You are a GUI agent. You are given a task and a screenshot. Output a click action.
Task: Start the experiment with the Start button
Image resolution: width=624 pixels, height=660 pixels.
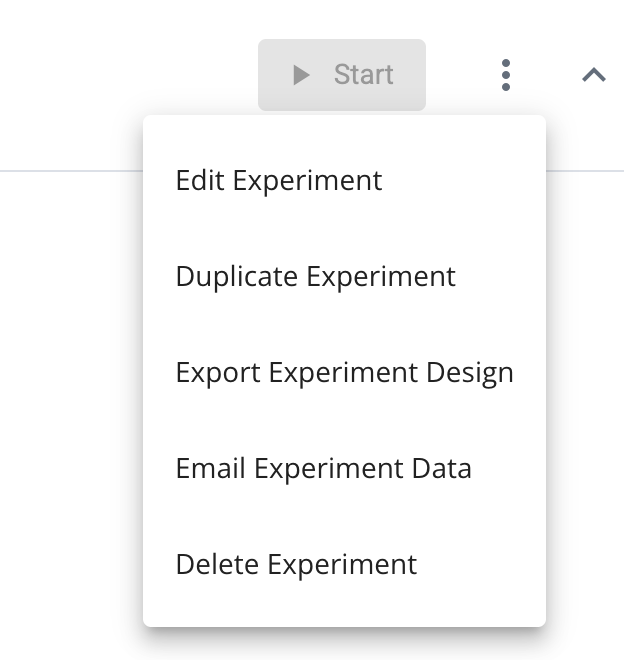[342, 75]
